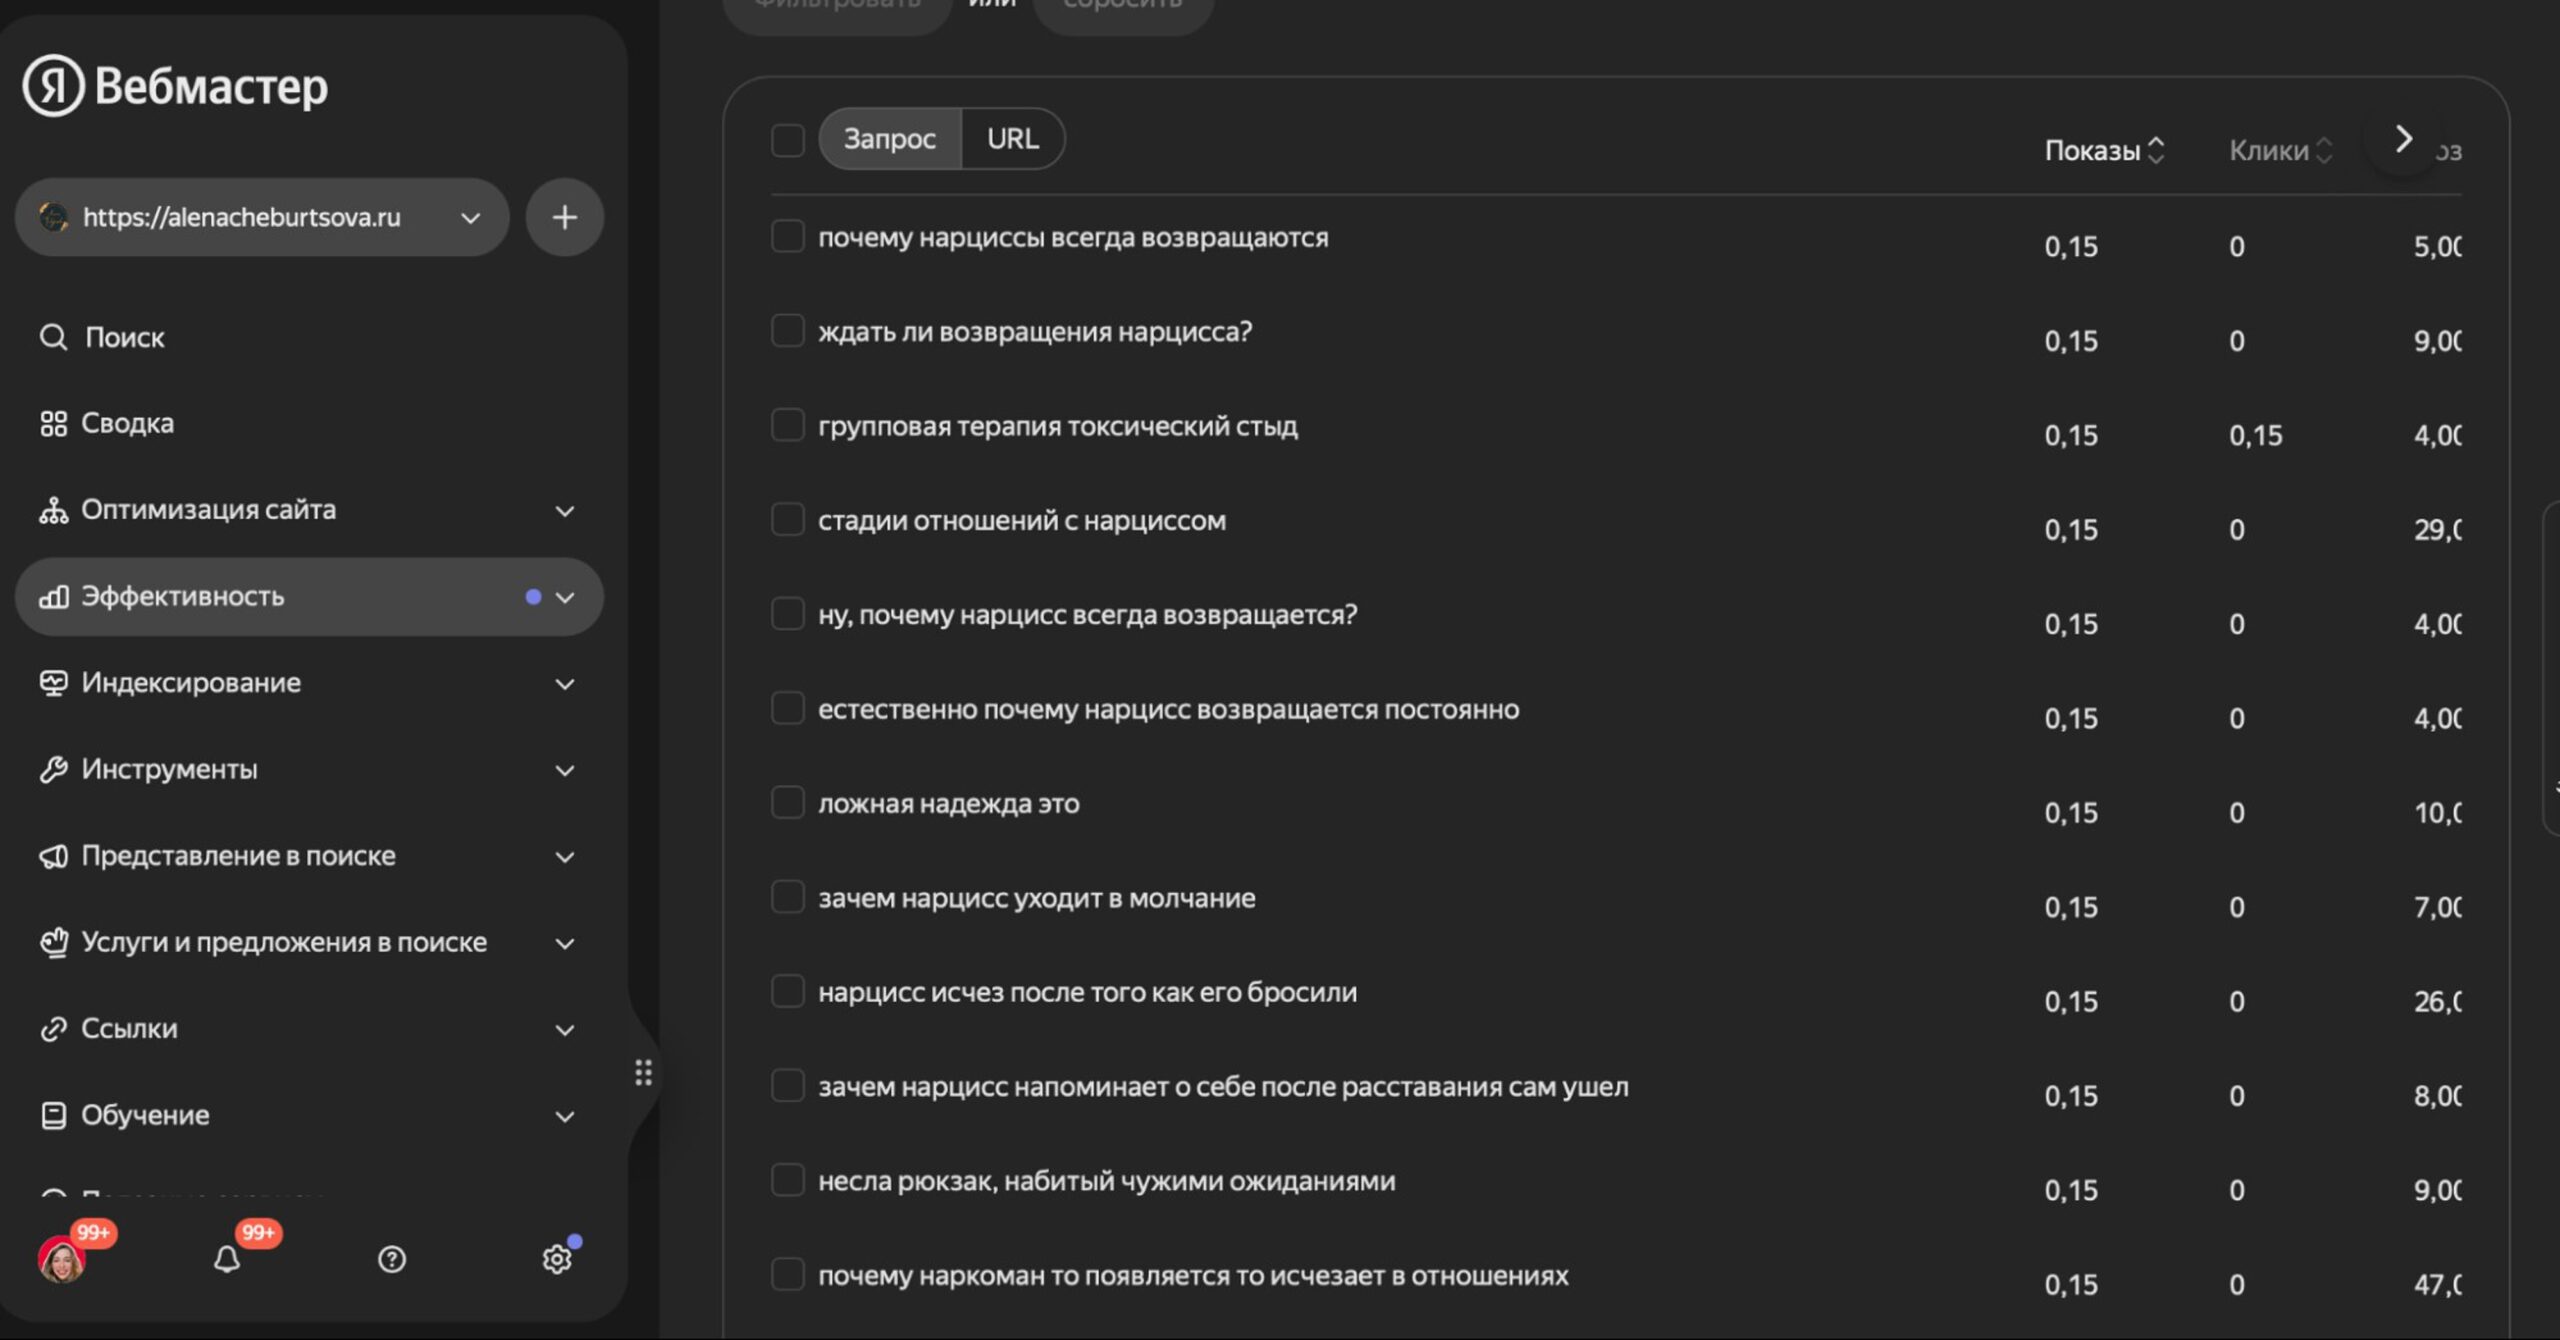The width and height of the screenshot is (2560, 1340).
Task: Check the row 'почему наркоман то появляется то исчезает'
Action: tap(788, 1274)
